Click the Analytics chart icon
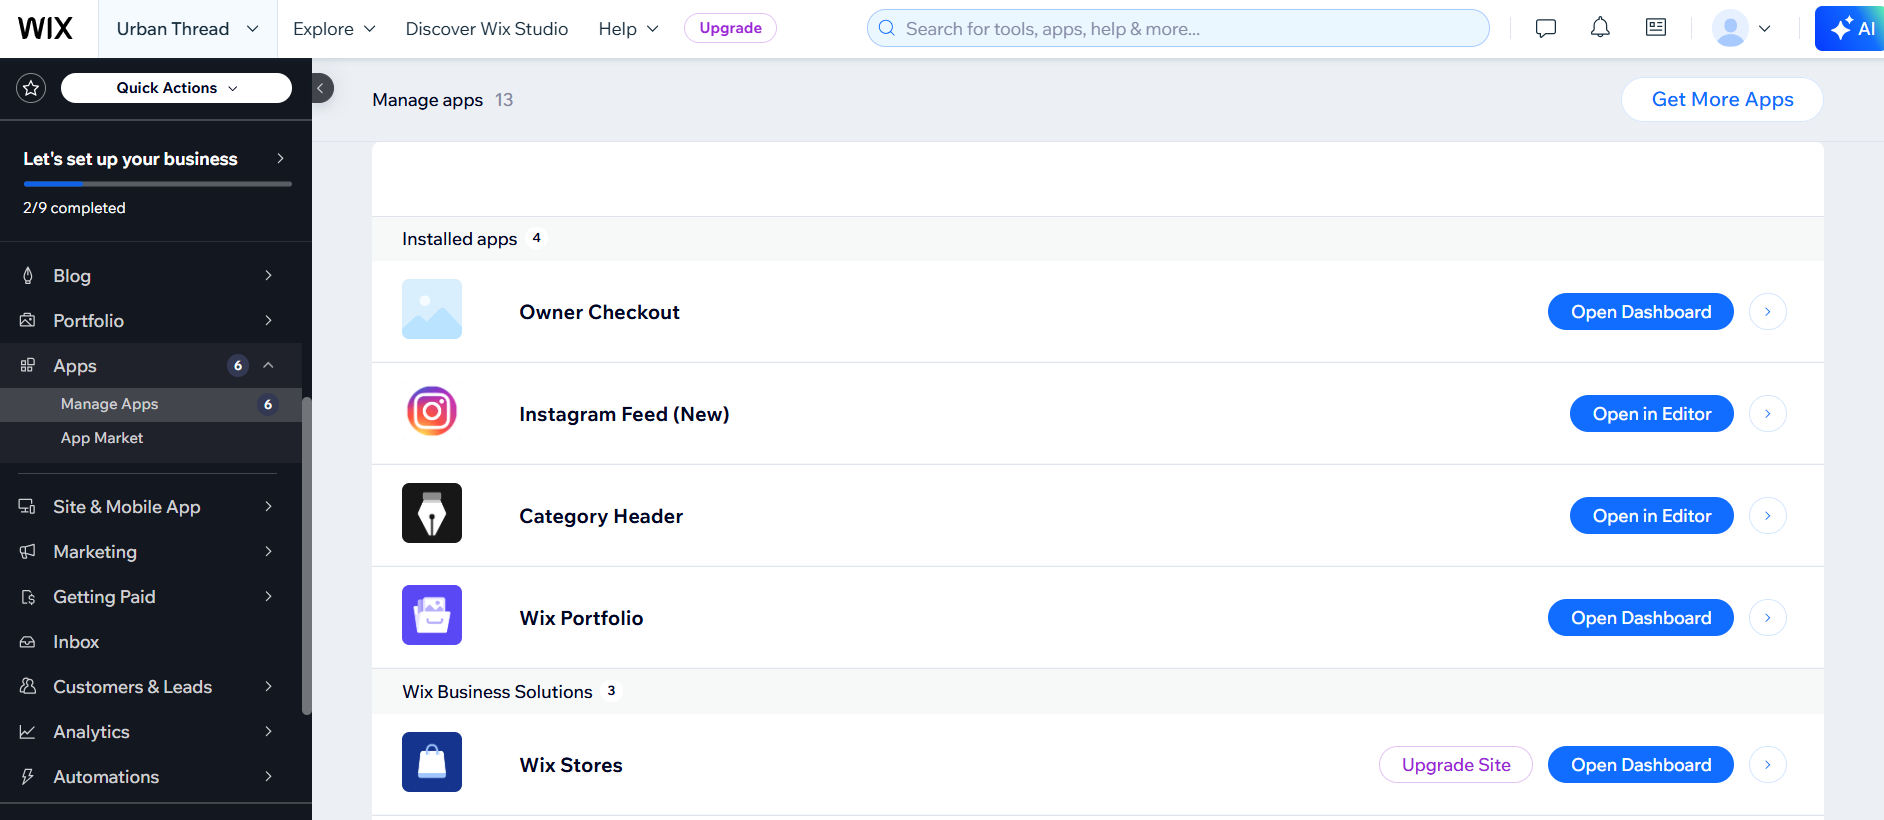The width and height of the screenshot is (1884, 820). tap(28, 732)
